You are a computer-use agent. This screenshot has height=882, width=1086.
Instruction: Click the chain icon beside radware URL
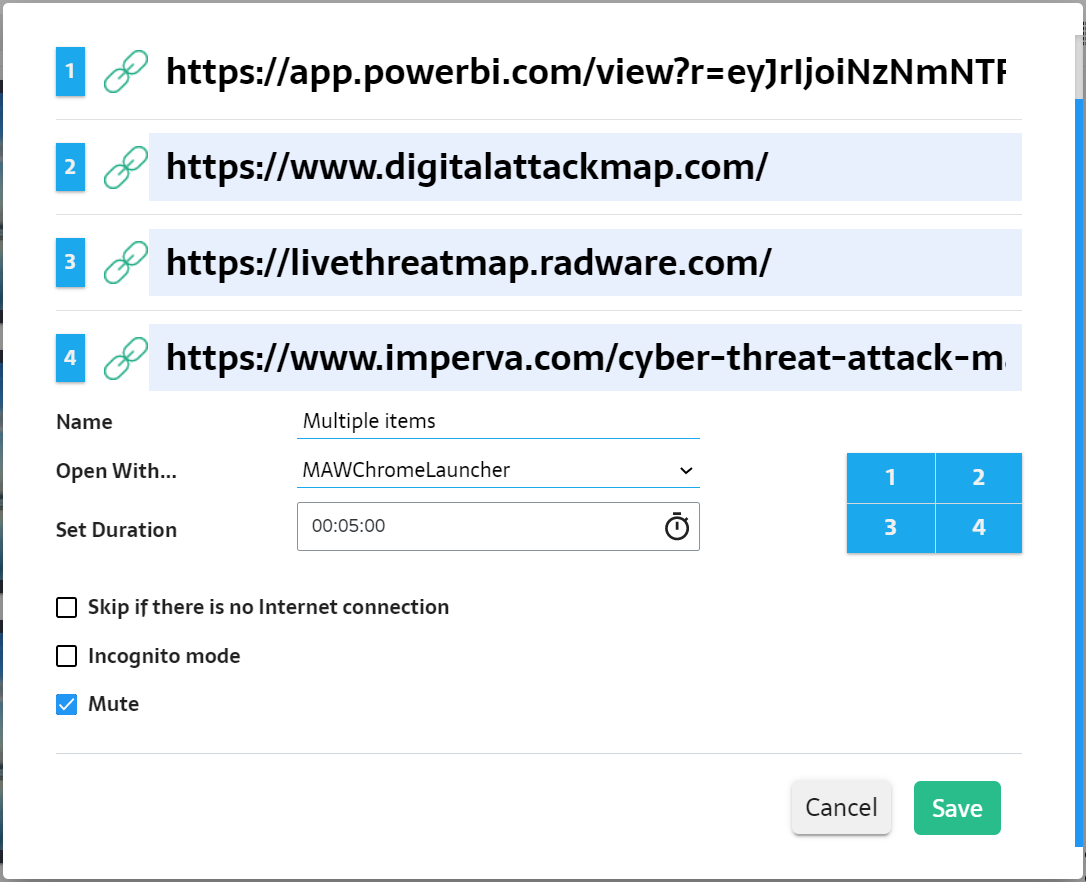[x=126, y=262]
